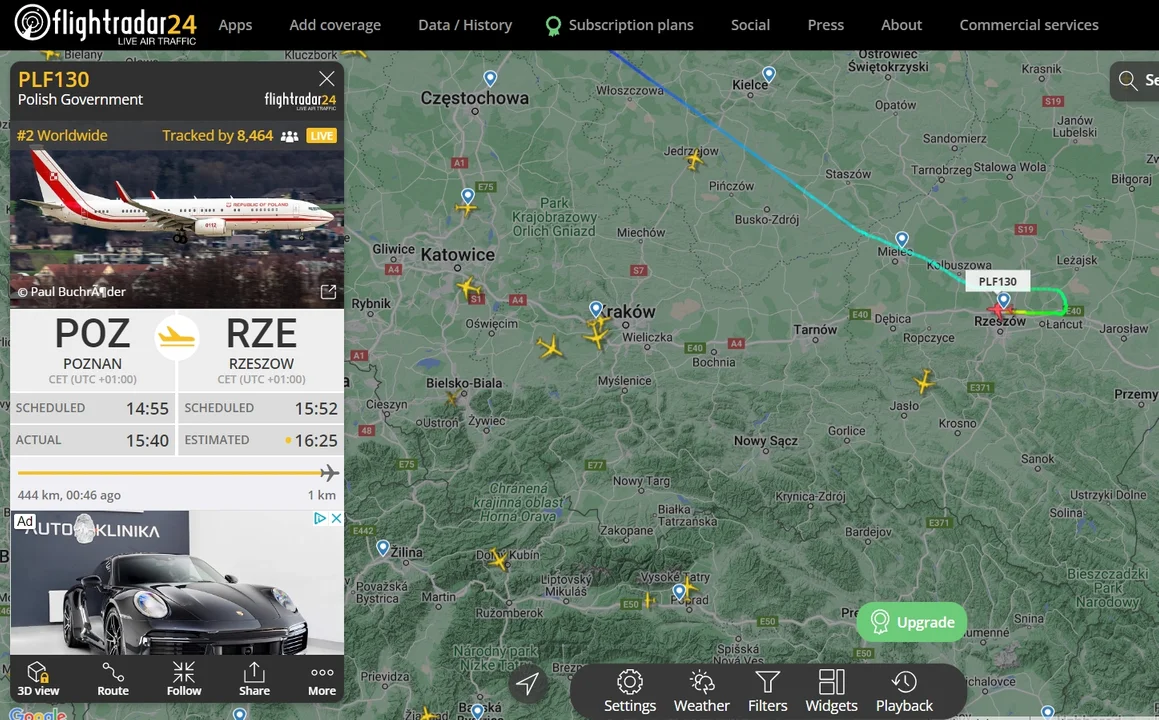Image resolution: width=1159 pixels, height=720 pixels.
Task: Open the Widgets panel
Action: (832, 691)
